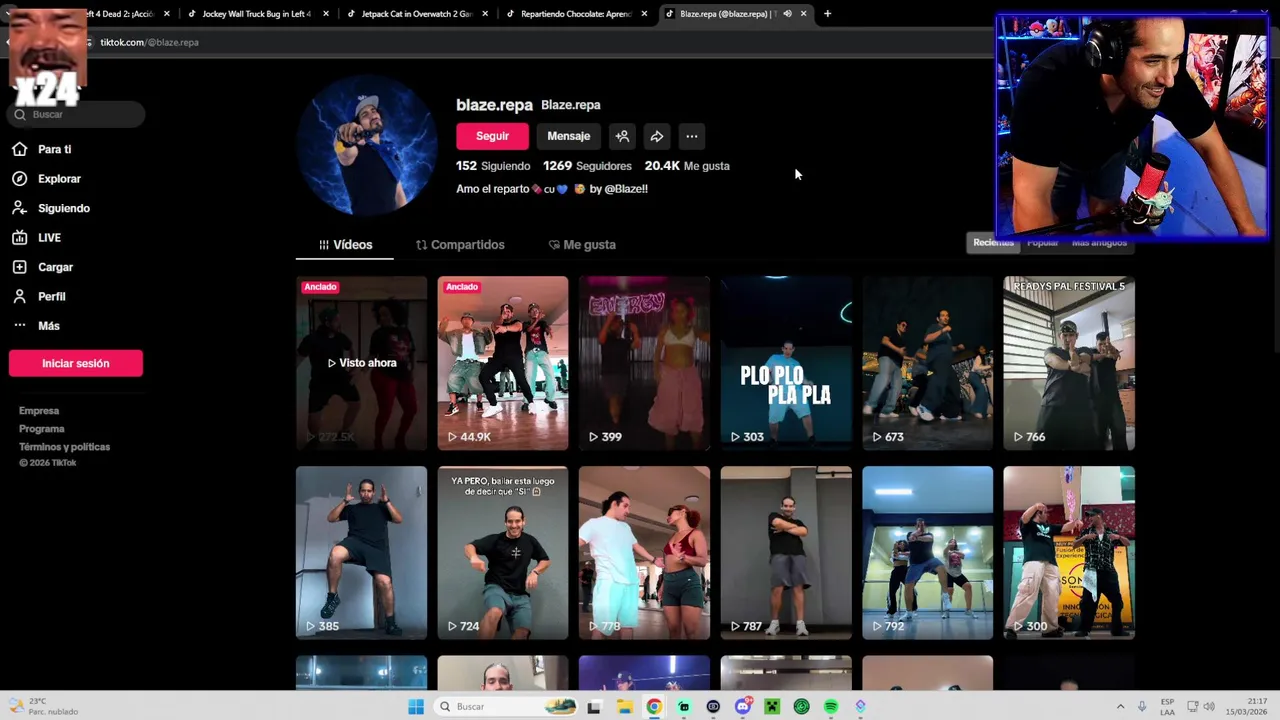Switch to Repartiendo Chocolate browser tab
Viewport: 1280px width, 720px height.
tap(575, 14)
